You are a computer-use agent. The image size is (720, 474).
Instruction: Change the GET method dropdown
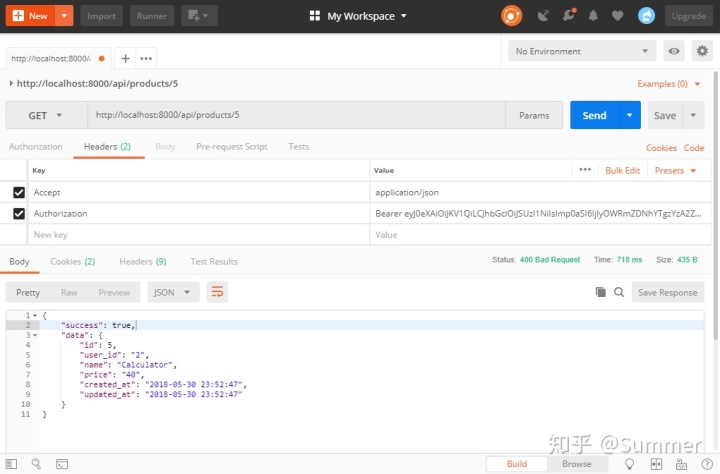click(x=46, y=115)
